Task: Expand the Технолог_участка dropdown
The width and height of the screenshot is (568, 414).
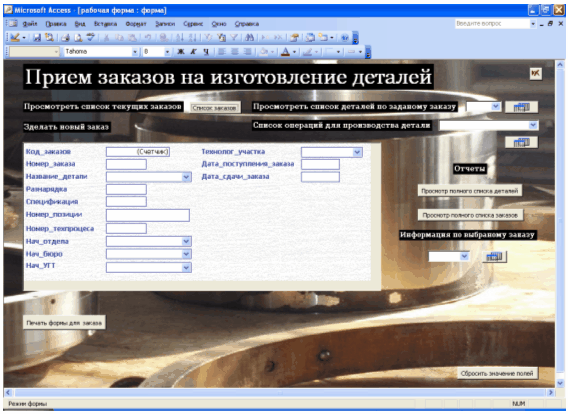Action: [357, 152]
